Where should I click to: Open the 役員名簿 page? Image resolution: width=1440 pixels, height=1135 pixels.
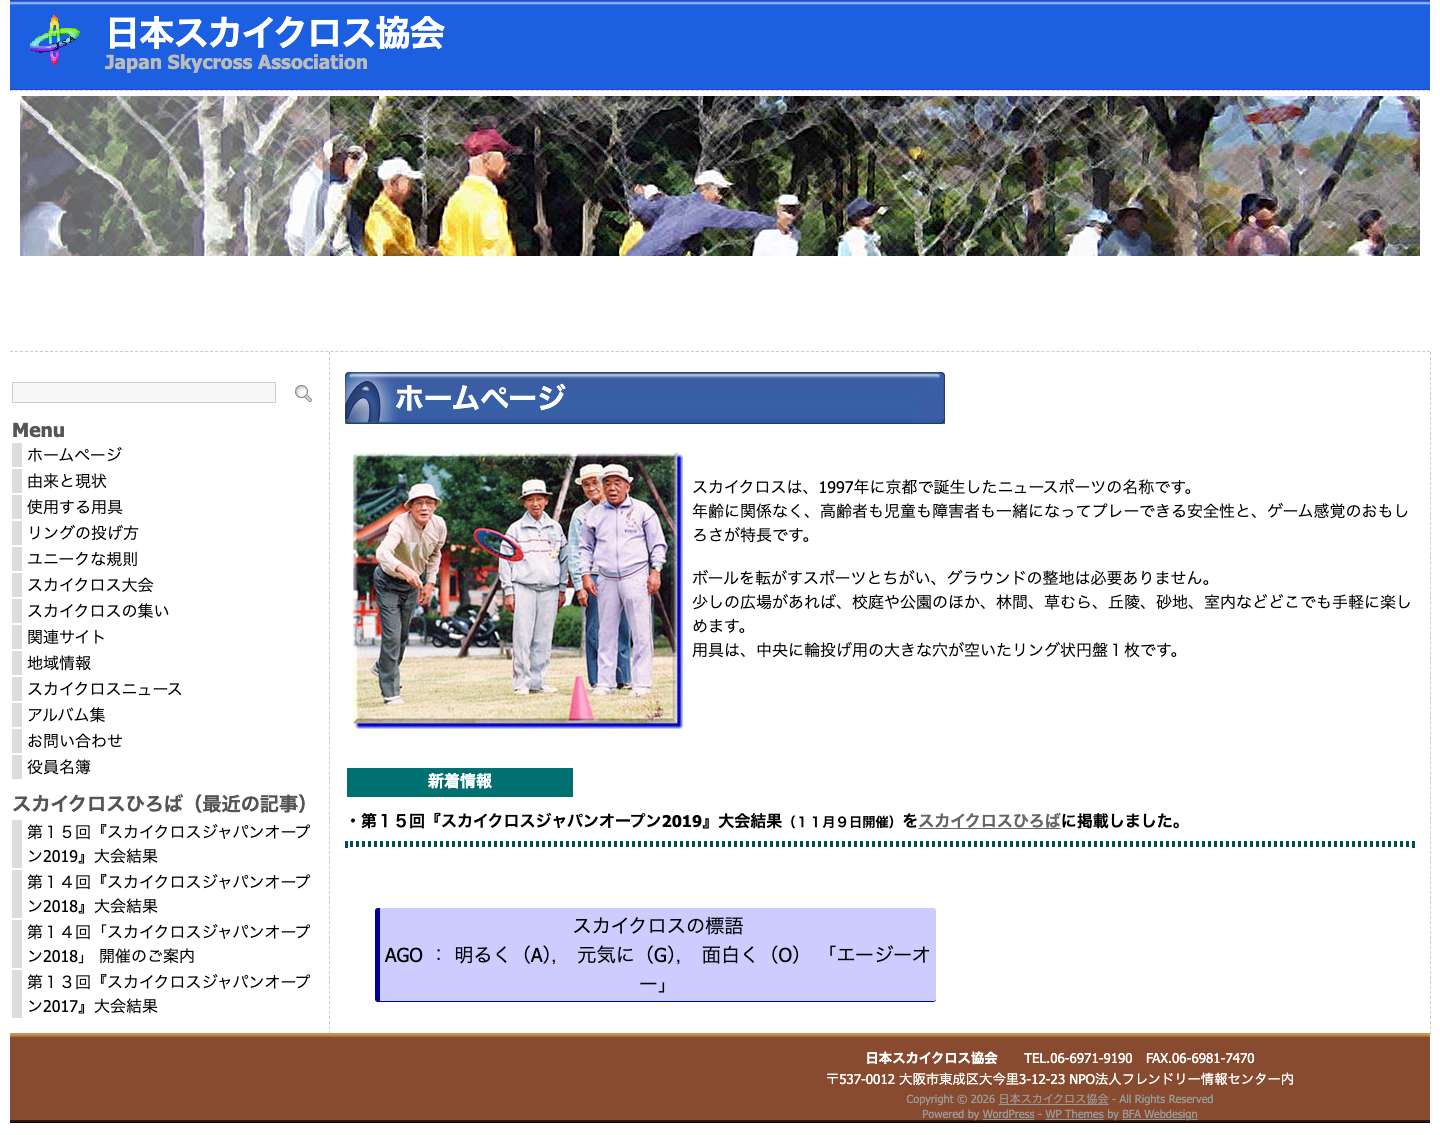58,766
